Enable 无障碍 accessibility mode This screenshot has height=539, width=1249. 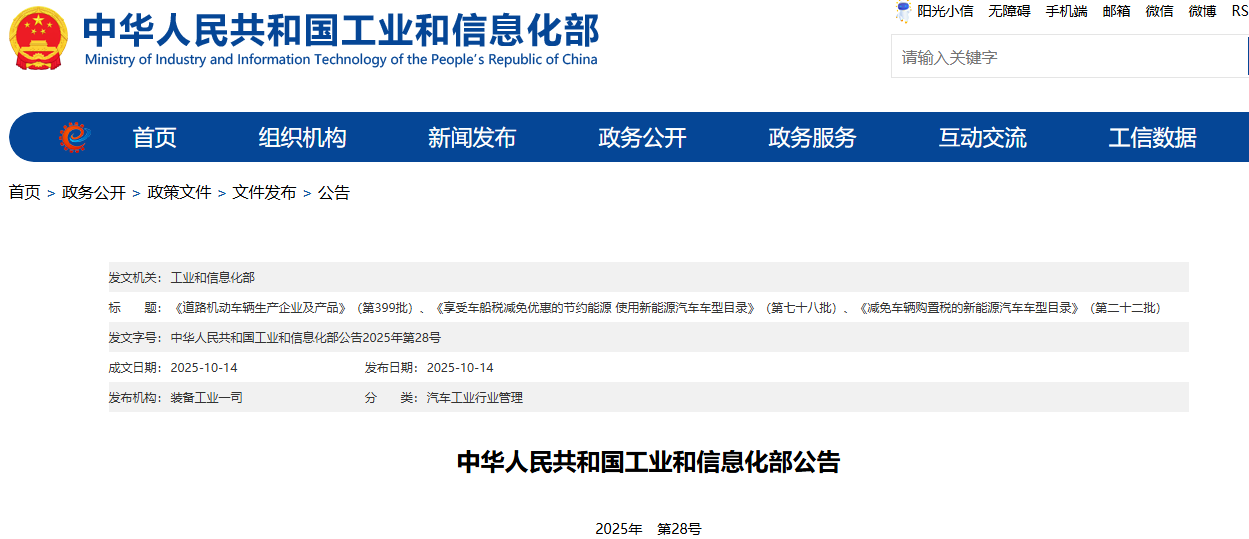1009,11
